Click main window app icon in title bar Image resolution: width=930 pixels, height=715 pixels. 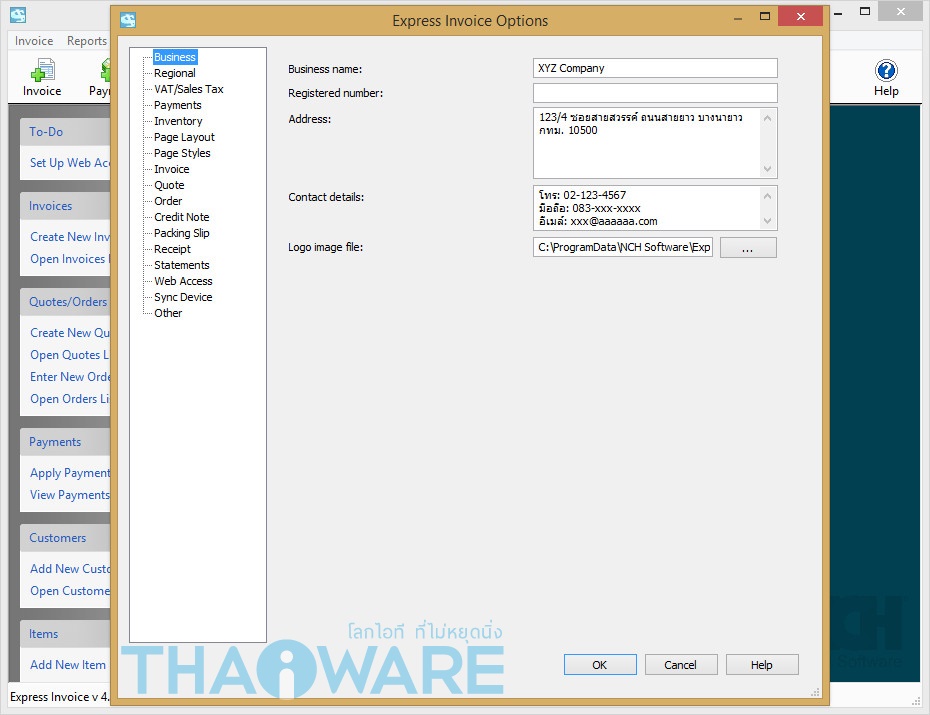tap(18, 15)
